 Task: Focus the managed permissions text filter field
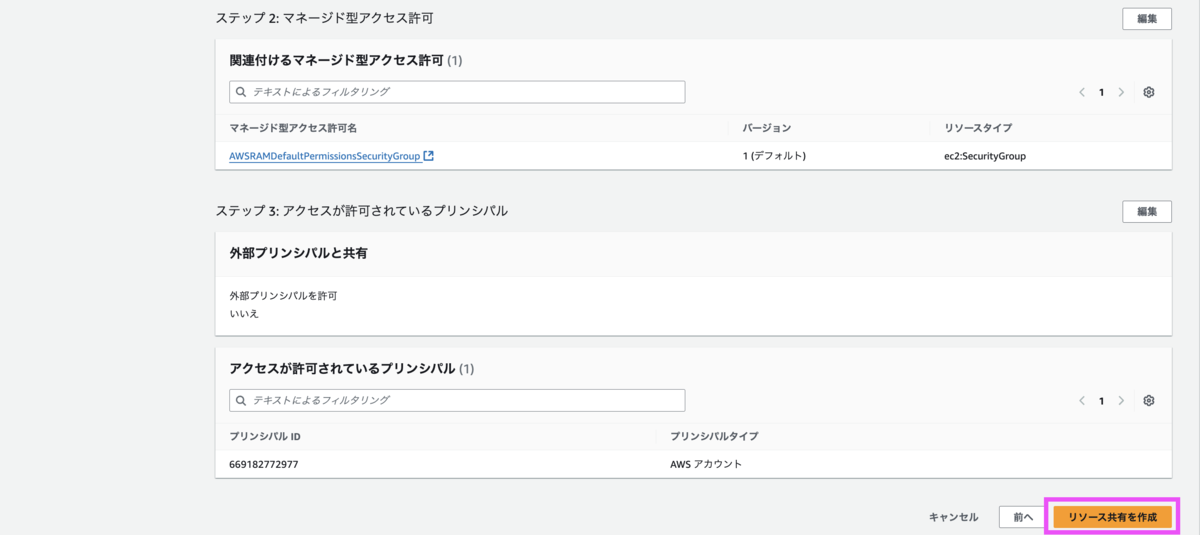coord(457,92)
